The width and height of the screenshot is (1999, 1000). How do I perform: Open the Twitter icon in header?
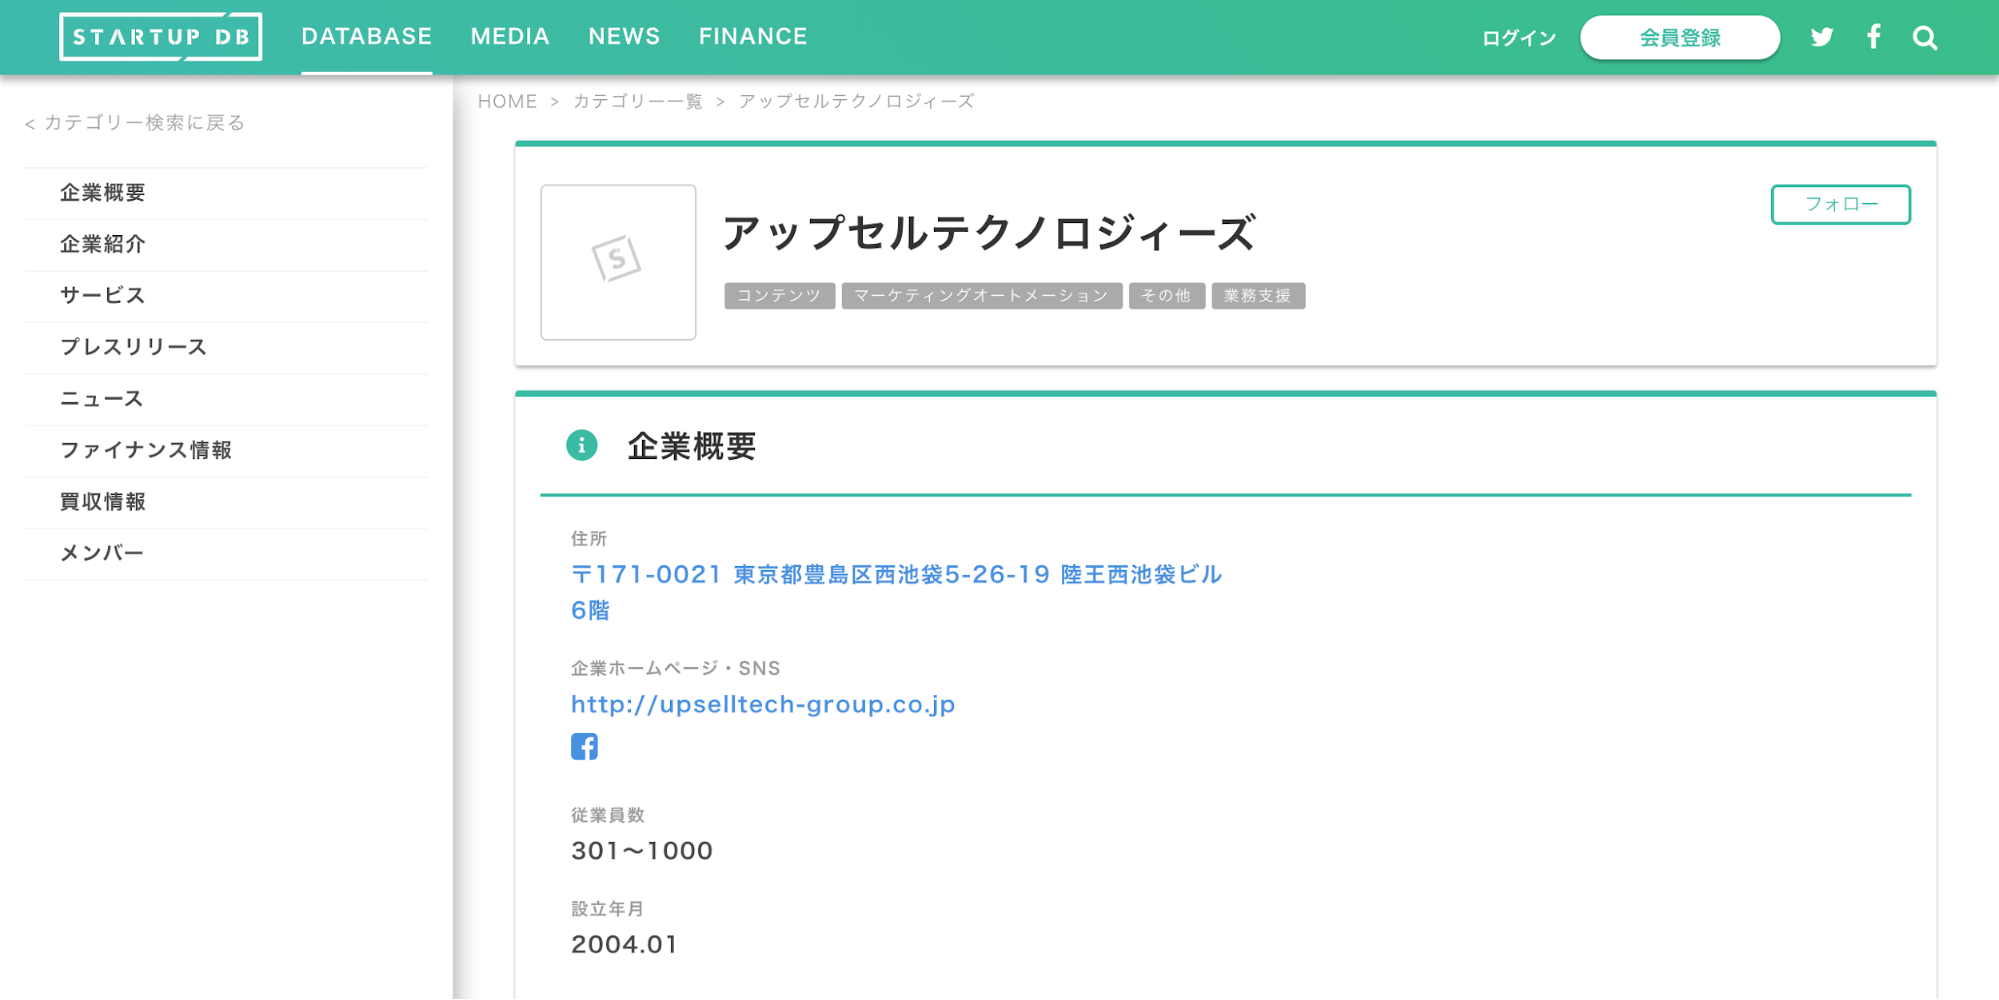pos(1822,37)
